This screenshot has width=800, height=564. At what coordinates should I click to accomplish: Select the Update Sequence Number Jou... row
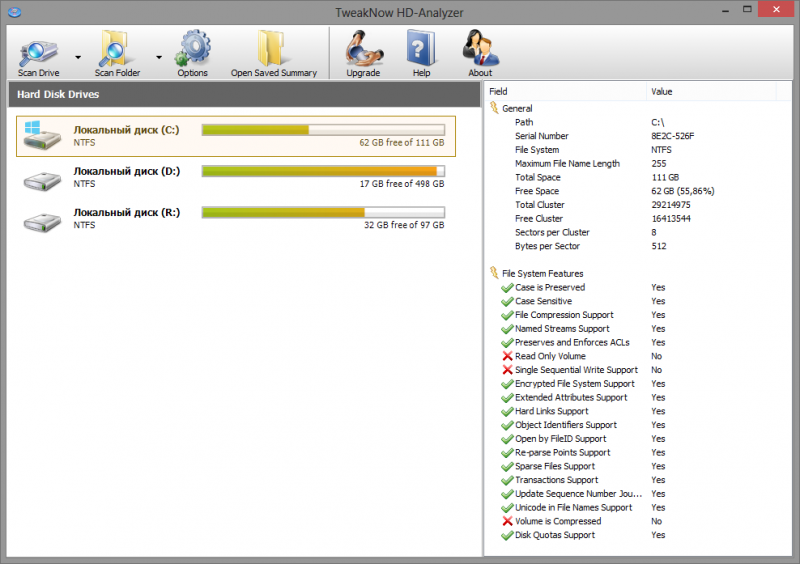638,494
